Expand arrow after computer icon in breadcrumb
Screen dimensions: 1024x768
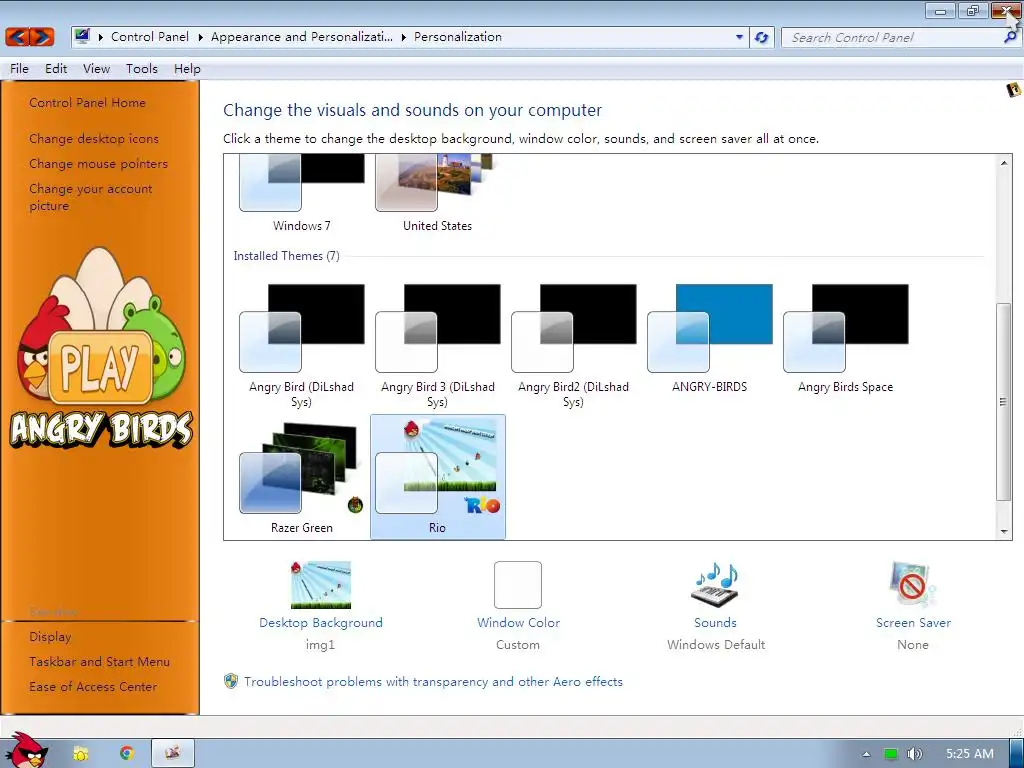(101, 37)
